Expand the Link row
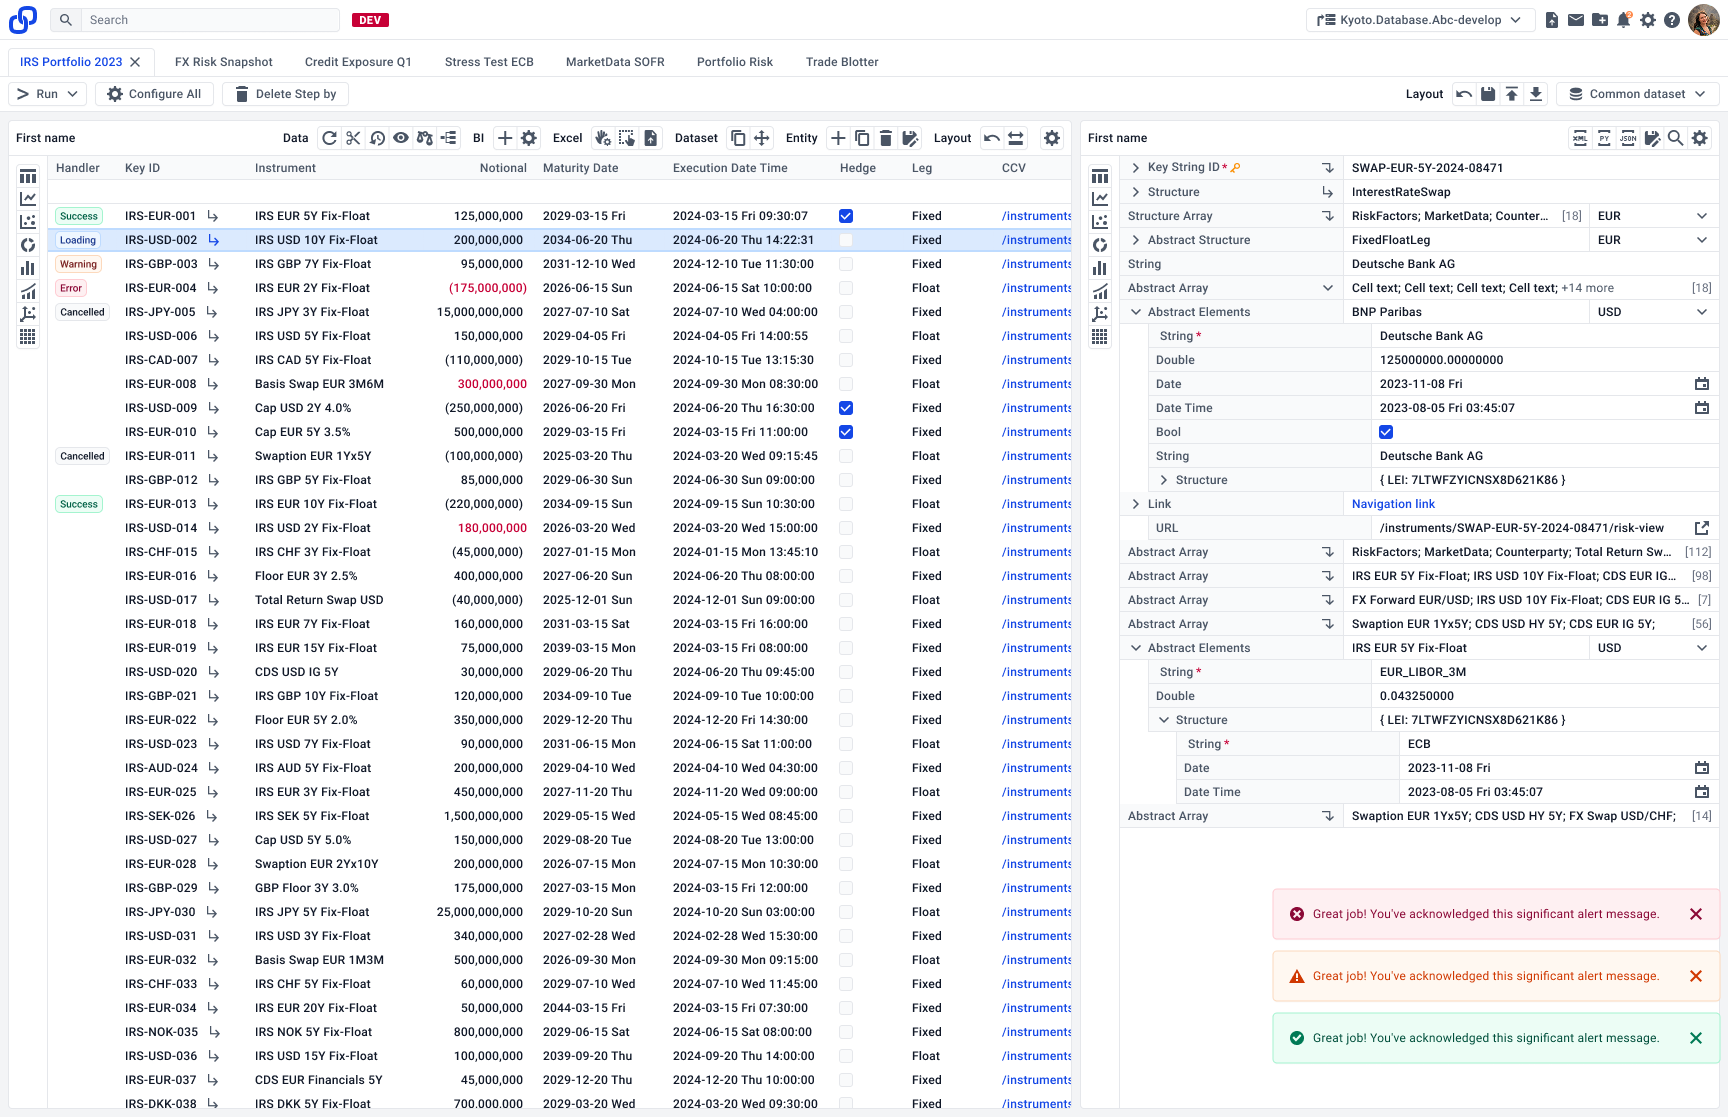The height and width of the screenshot is (1117, 1728). click(1136, 504)
